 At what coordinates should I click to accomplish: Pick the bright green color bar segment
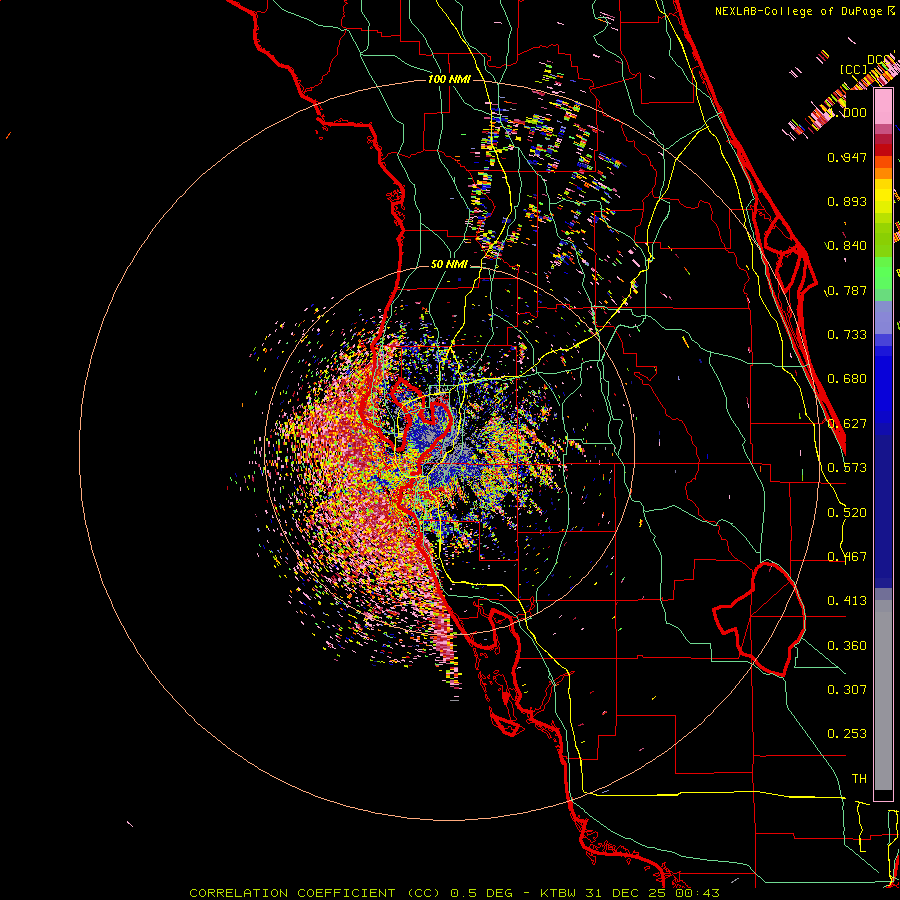click(x=883, y=273)
